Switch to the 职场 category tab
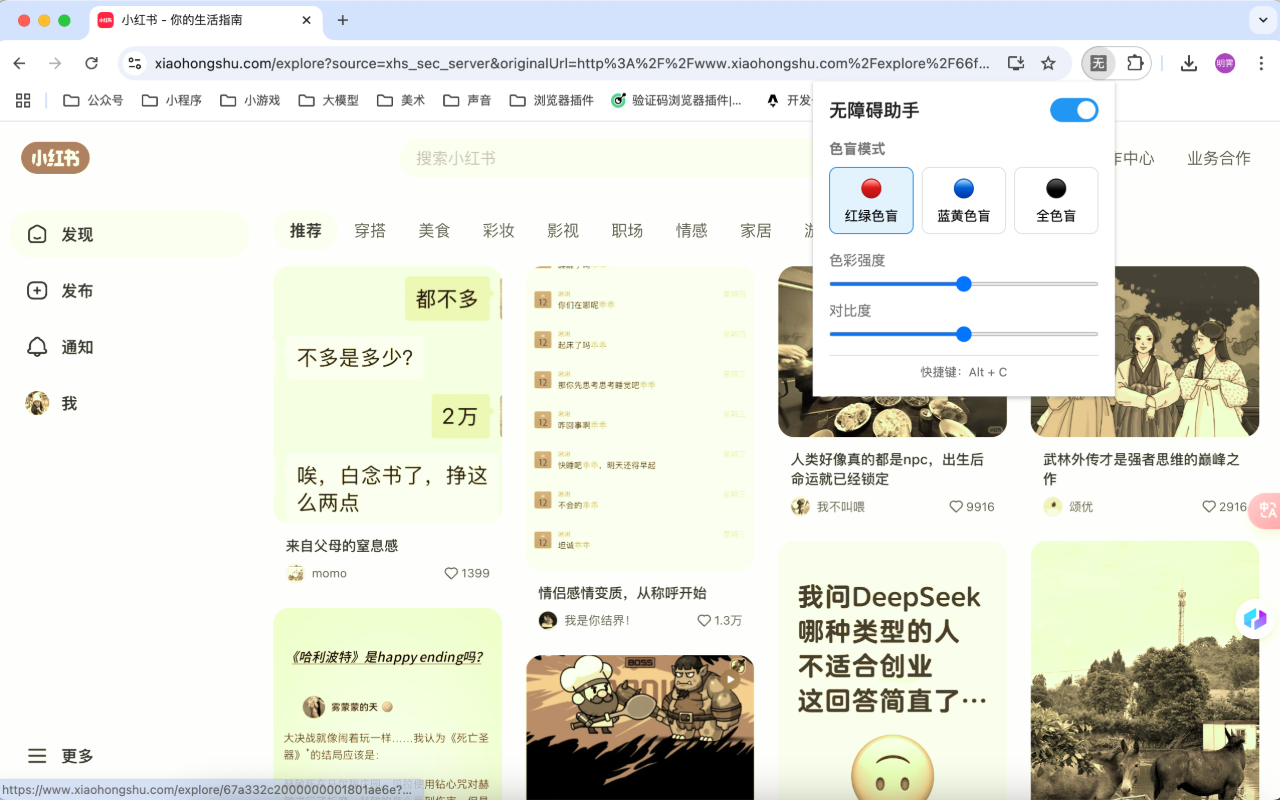Screen dimensions: 1280x800 (x=627, y=231)
